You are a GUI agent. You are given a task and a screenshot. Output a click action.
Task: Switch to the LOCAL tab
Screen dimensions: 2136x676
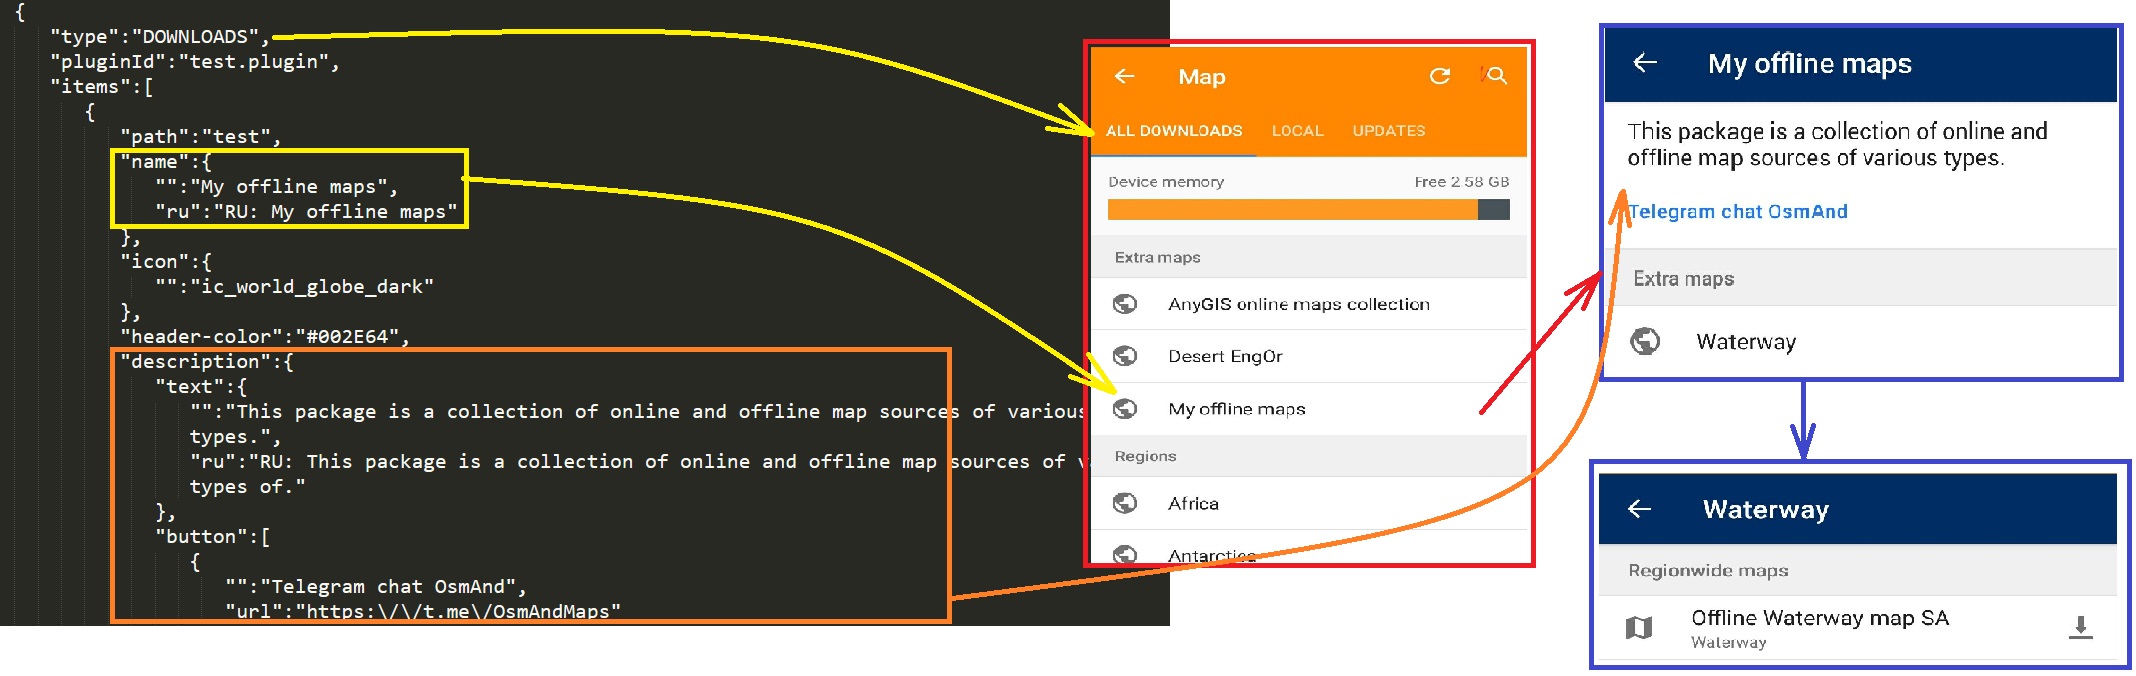tap(1297, 131)
